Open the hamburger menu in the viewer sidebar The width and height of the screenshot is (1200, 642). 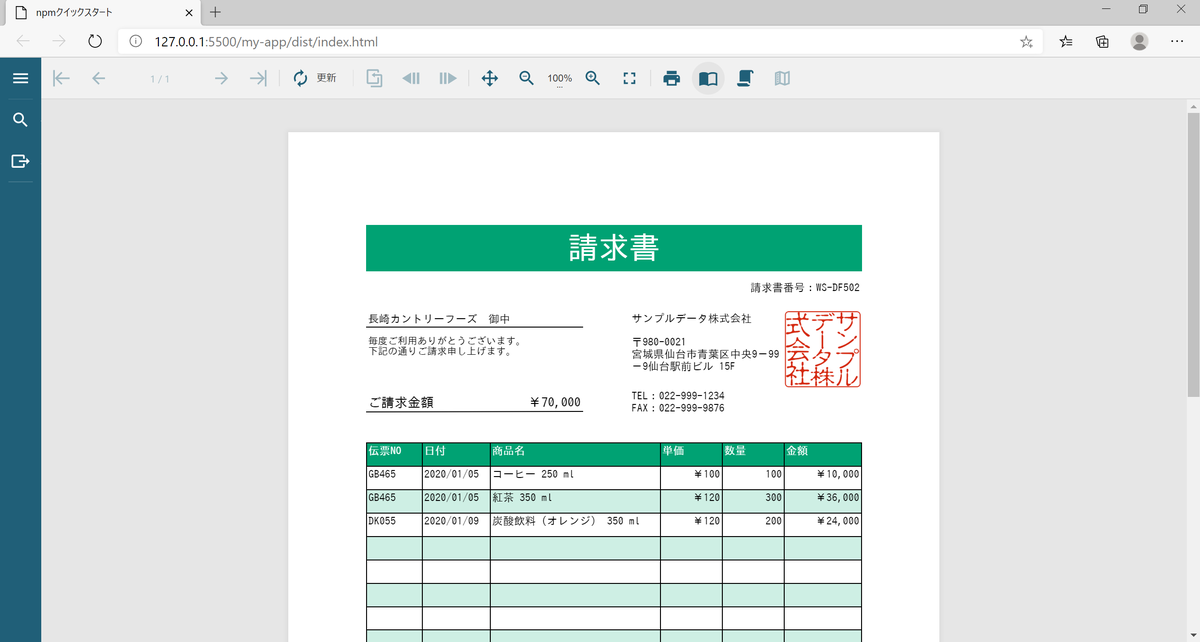(20, 78)
